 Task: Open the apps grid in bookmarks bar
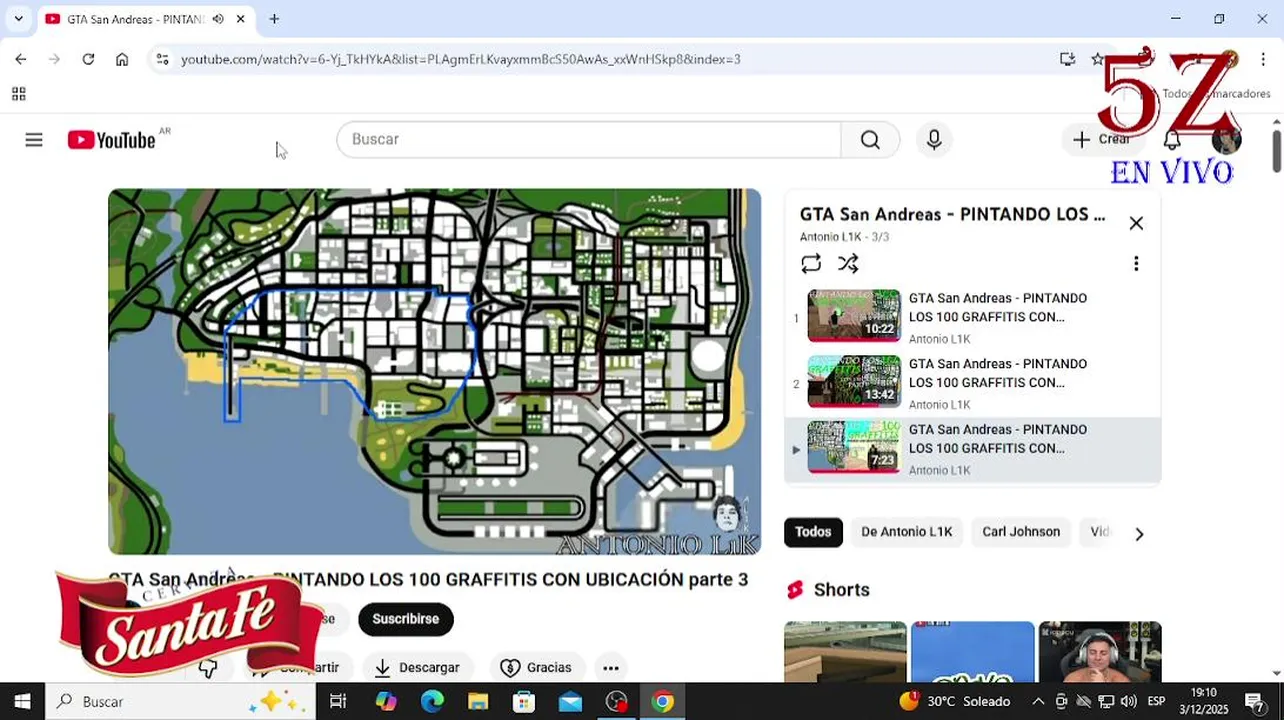[x=18, y=94]
